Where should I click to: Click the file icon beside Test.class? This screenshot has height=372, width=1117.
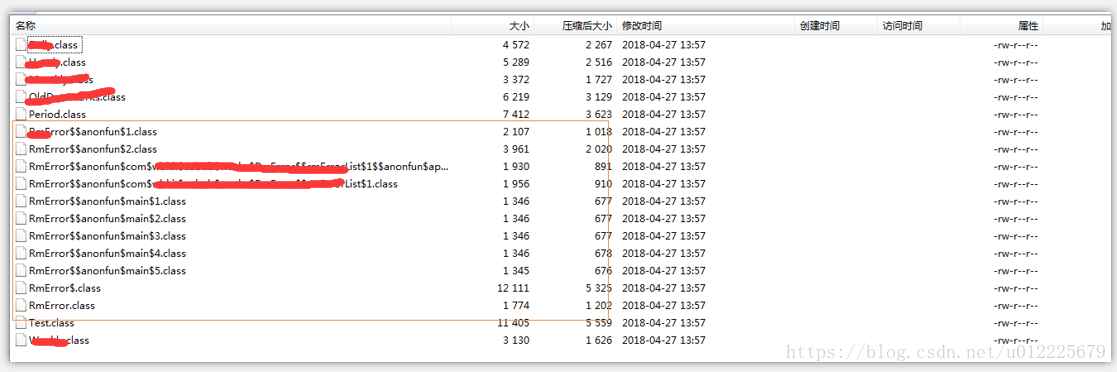click(x=21, y=323)
